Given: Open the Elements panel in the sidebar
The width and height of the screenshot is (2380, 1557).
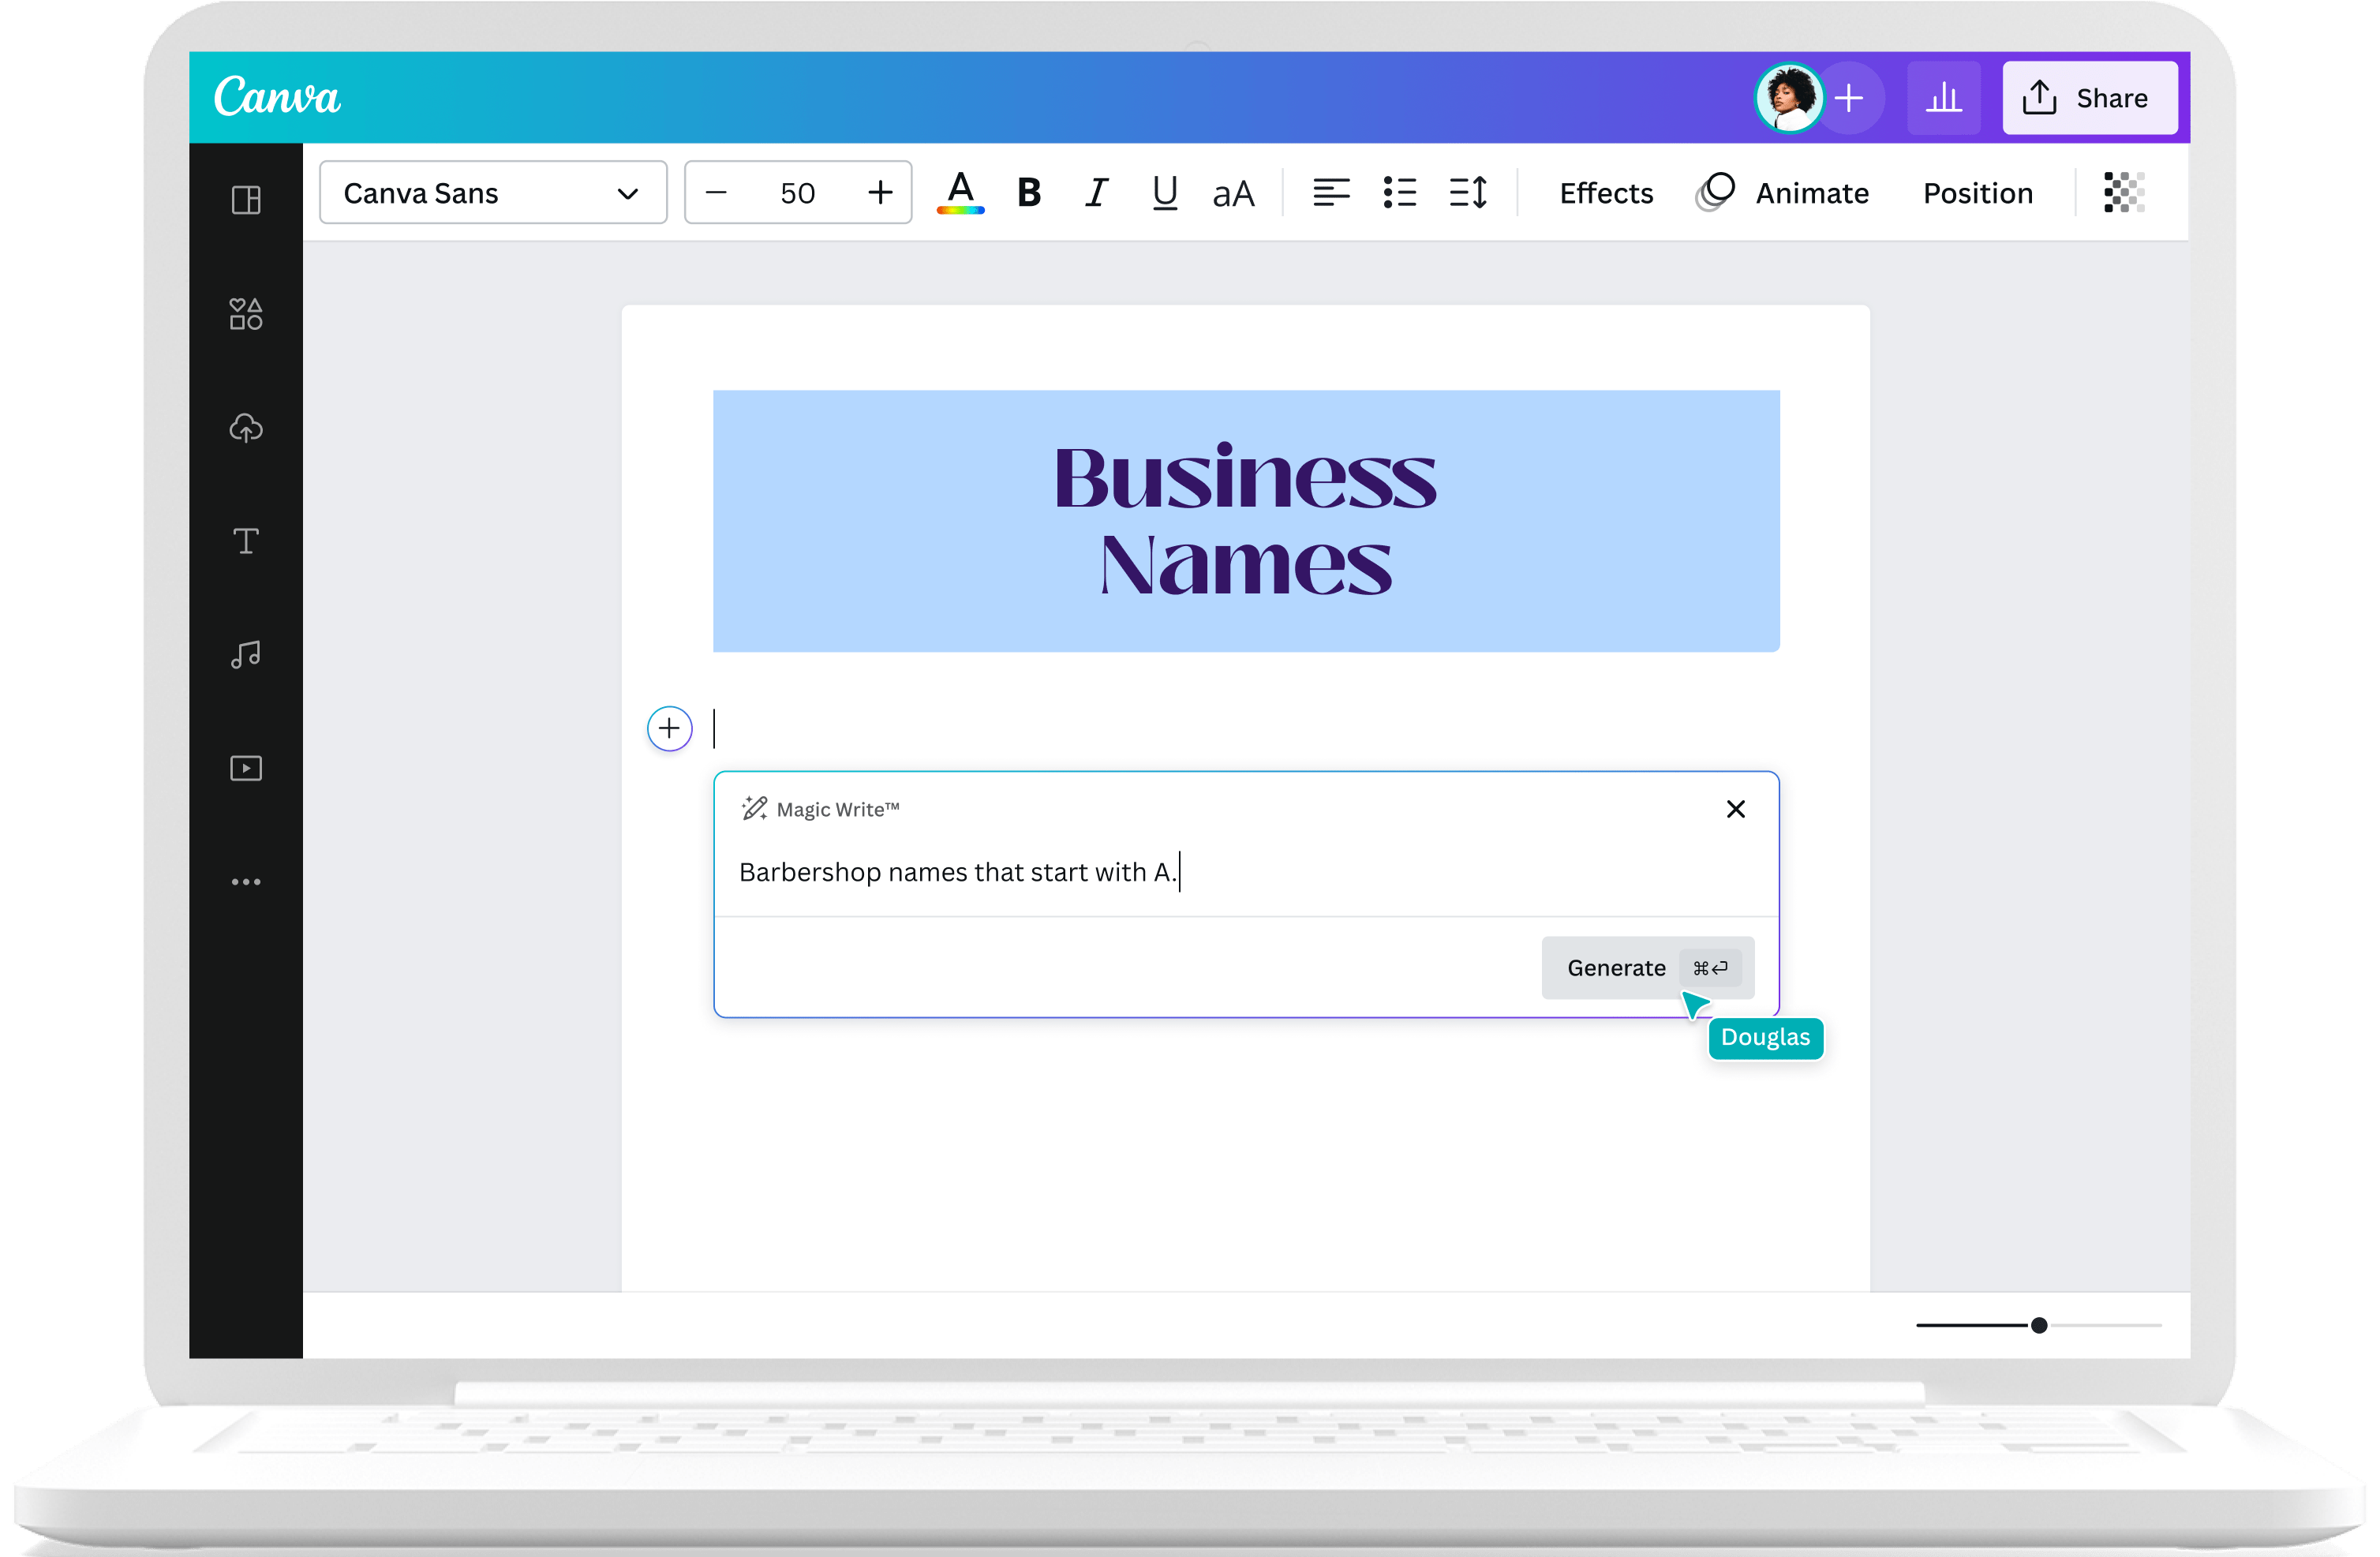Looking at the screenshot, I should [245, 313].
